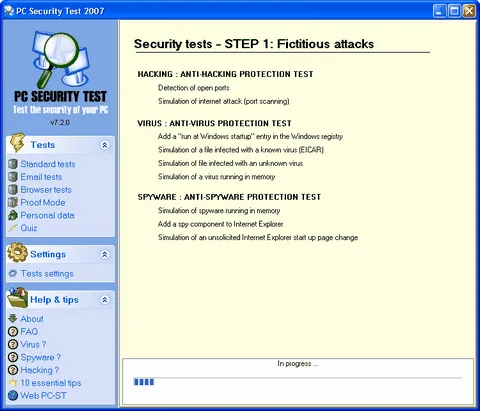Viewport: 480px width, 411px height.
Task: Click the 'In progress ...' status text
Action: 298,364
